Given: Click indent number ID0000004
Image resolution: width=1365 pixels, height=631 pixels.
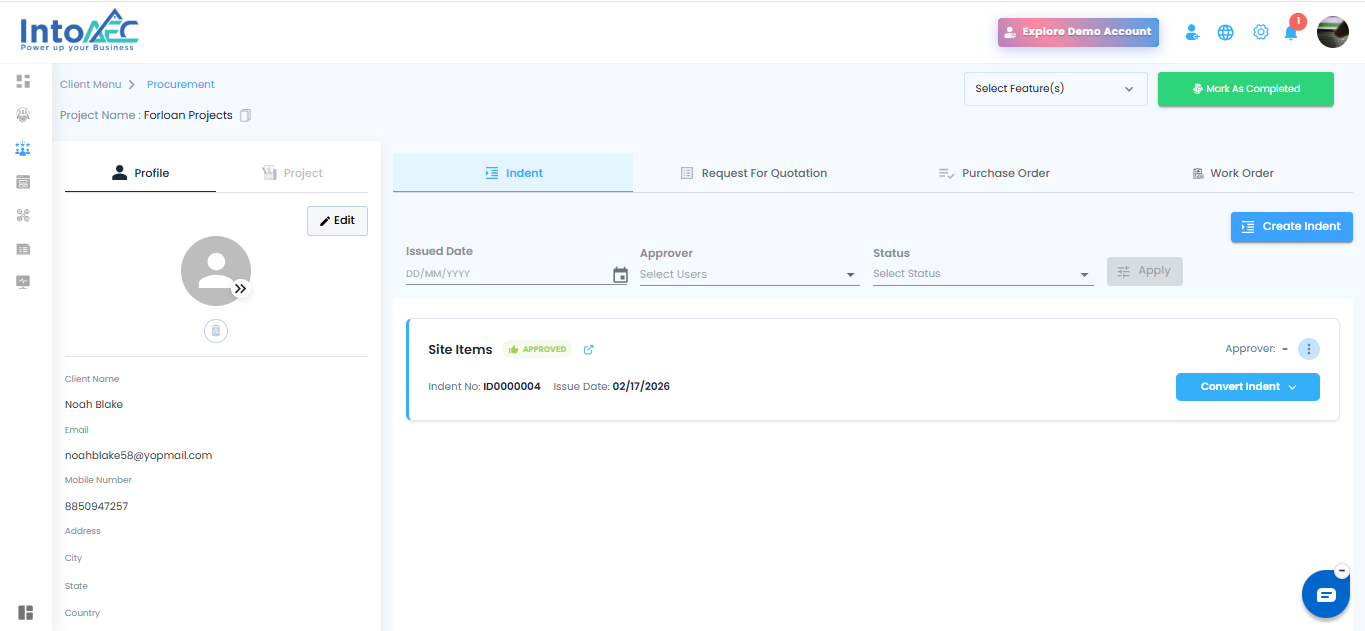Looking at the screenshot, I should click(512, 386).
